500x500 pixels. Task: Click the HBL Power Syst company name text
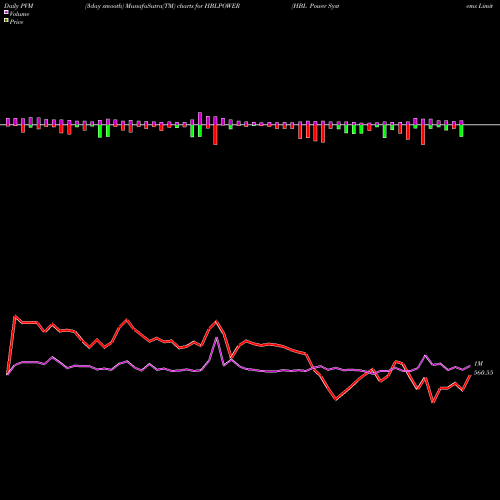point(315,6)
